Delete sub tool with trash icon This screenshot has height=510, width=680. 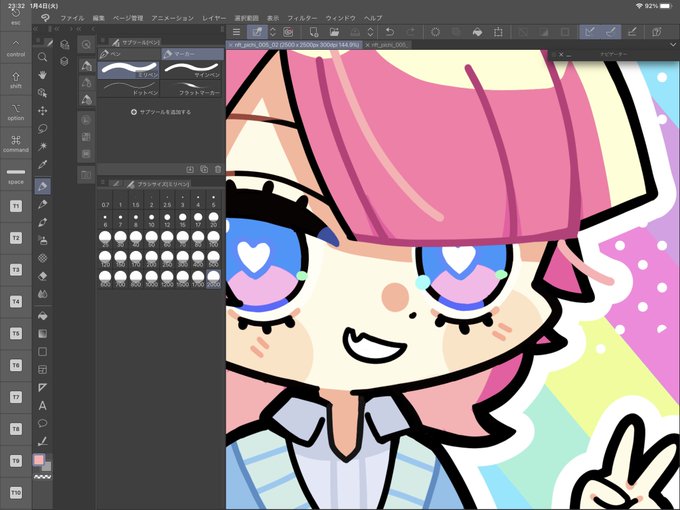(x=218, y=169)
